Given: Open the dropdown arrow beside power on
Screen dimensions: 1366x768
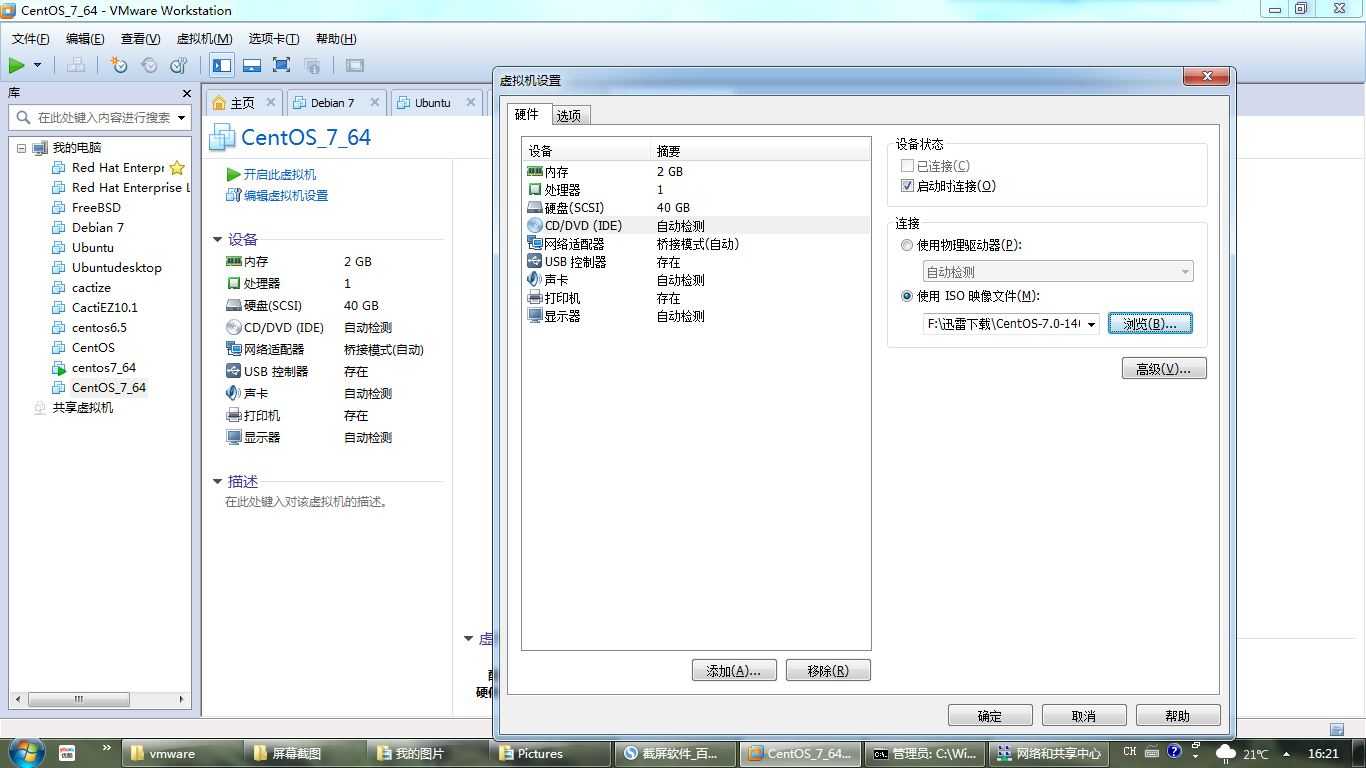Looking at the screenshot, I should tap(38, 65).
